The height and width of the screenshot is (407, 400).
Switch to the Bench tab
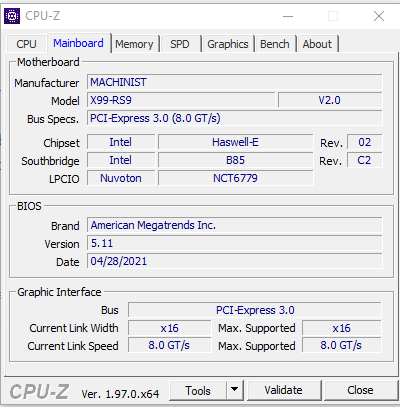coord(275,44)
